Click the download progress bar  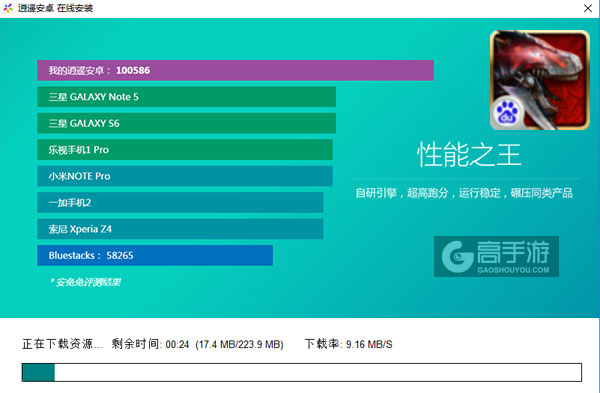click(x=302, y=372)
